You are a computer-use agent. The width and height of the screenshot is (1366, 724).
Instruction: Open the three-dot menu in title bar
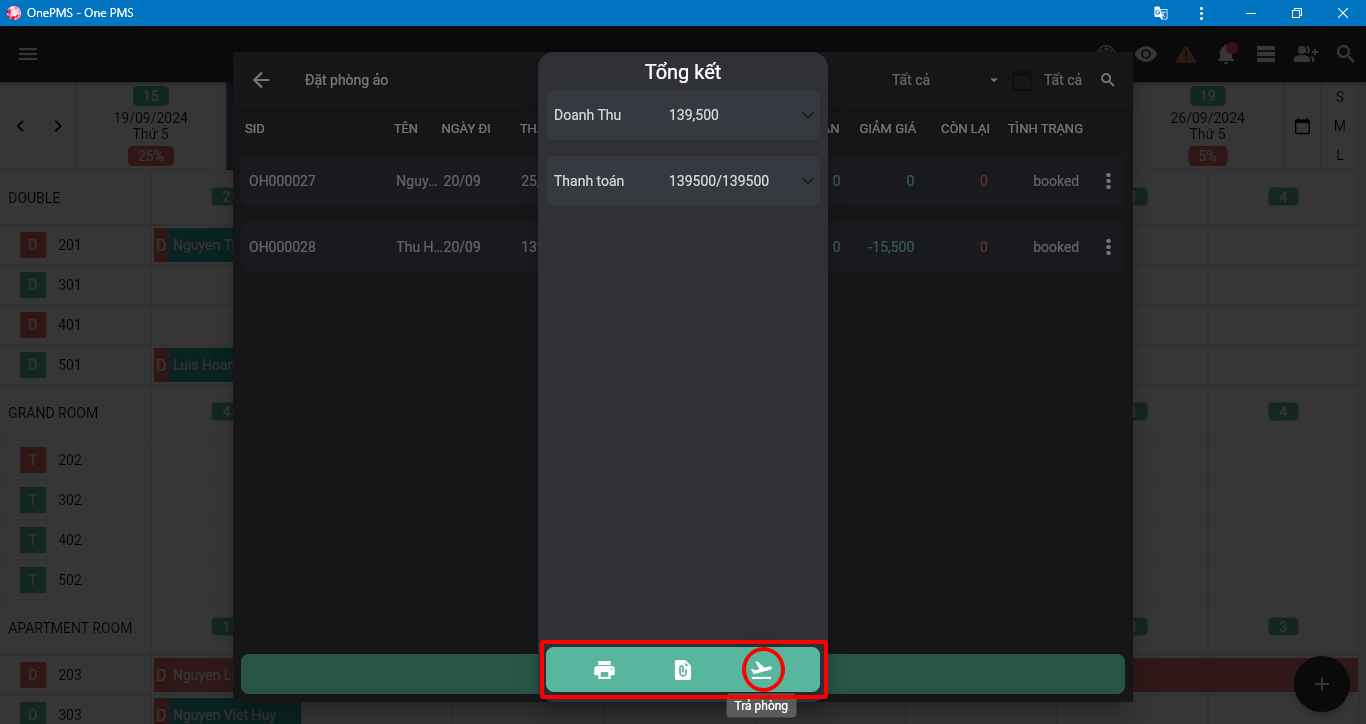tap(1201, 13)
